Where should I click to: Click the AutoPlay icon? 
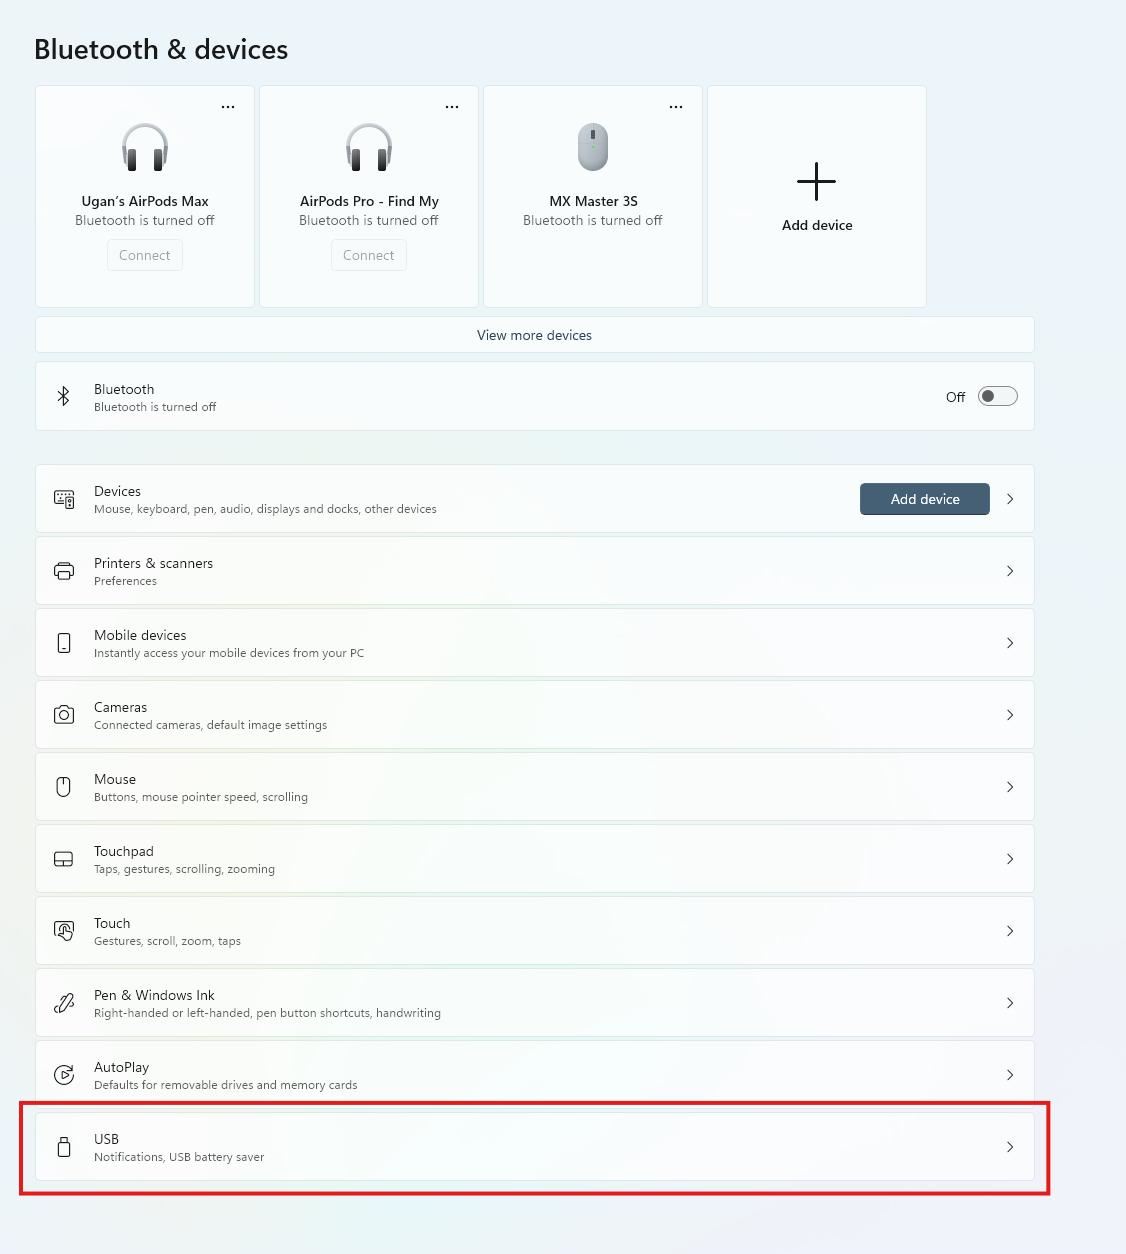click(x=64, y=1075)
